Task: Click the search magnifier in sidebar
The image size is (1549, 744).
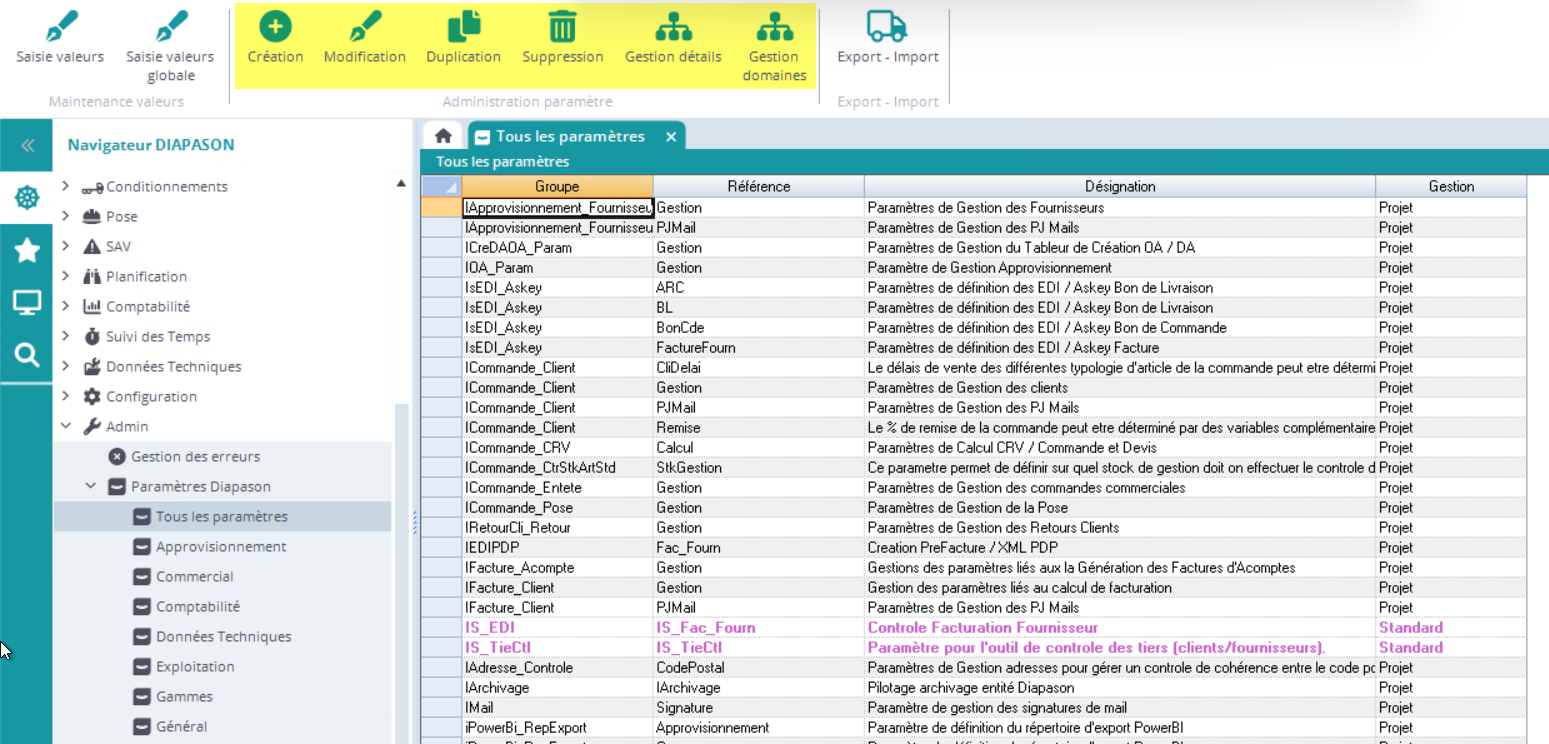Action: [x=27, y=355]
